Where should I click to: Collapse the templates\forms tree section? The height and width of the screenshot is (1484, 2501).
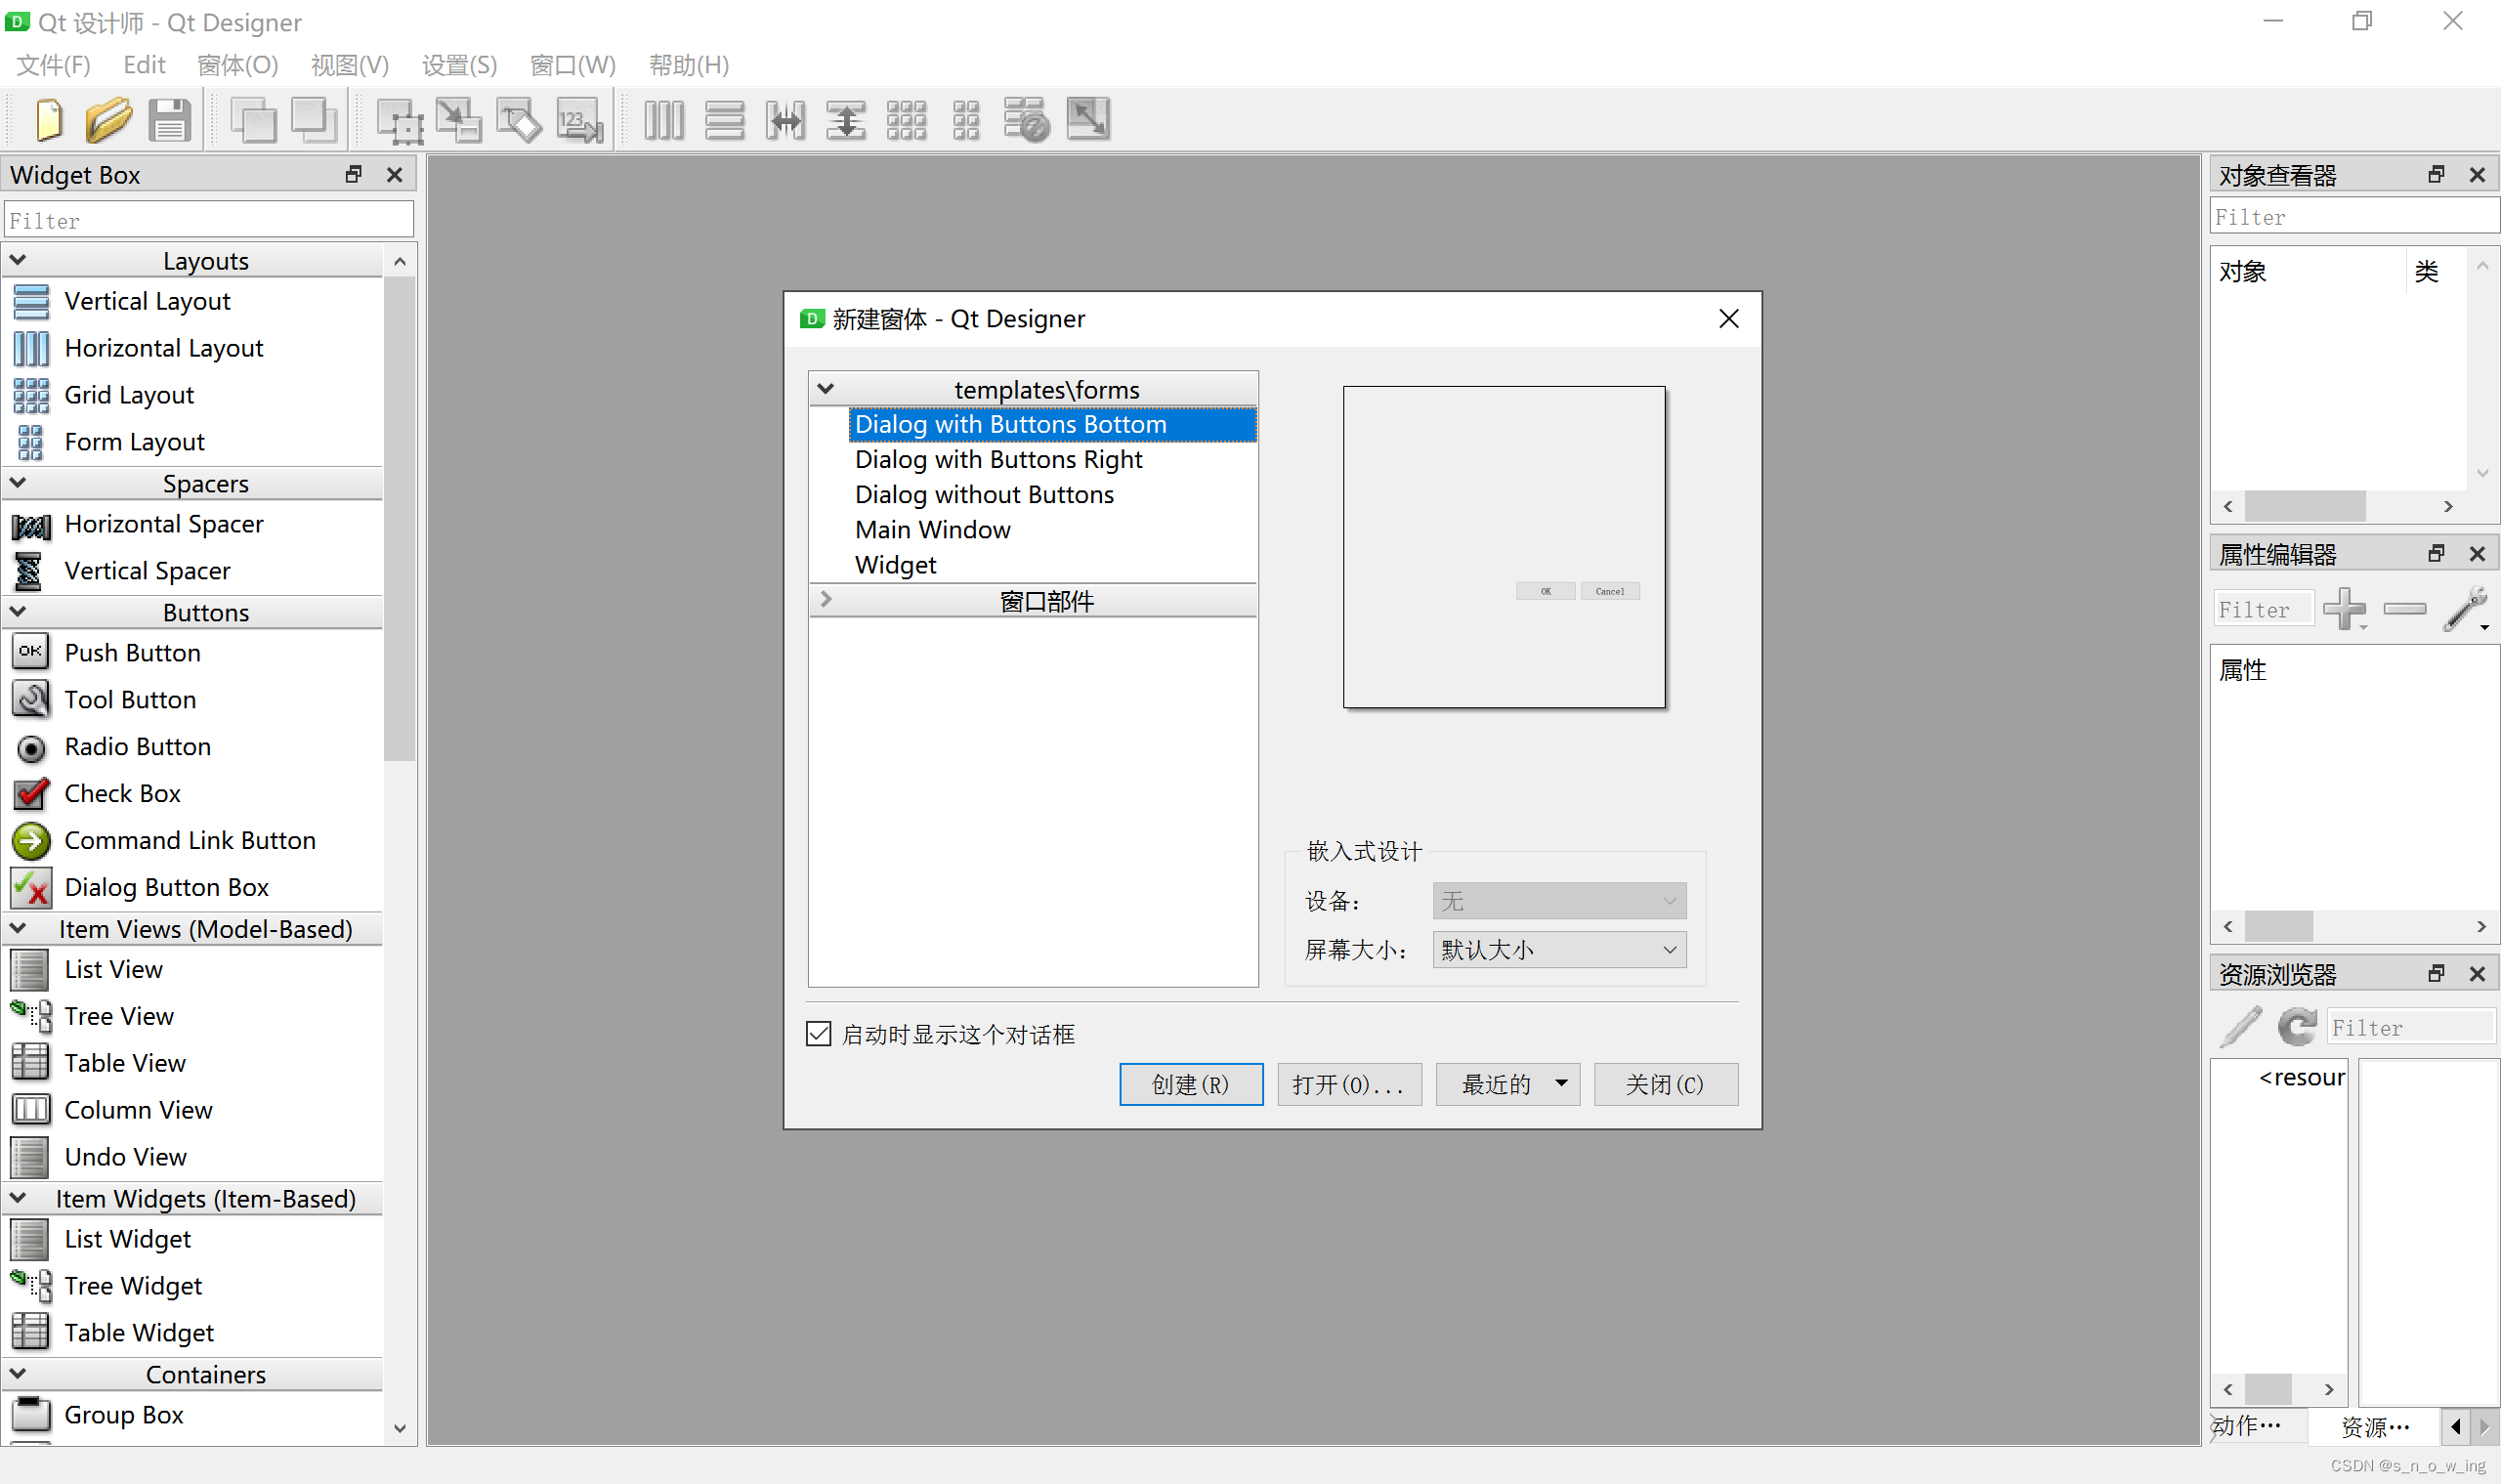tap(826, 389)
